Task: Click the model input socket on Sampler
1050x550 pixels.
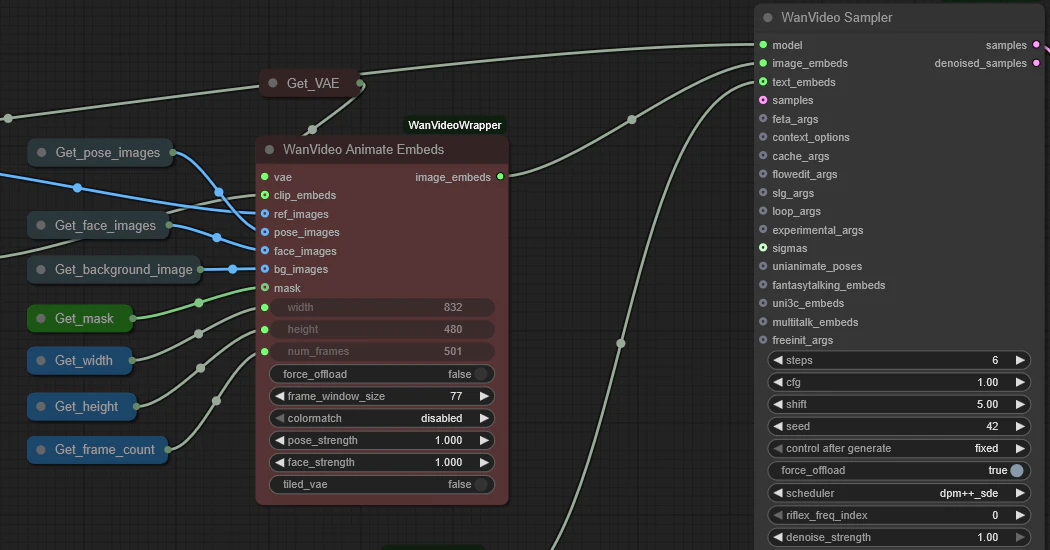Action: (763, 45)
